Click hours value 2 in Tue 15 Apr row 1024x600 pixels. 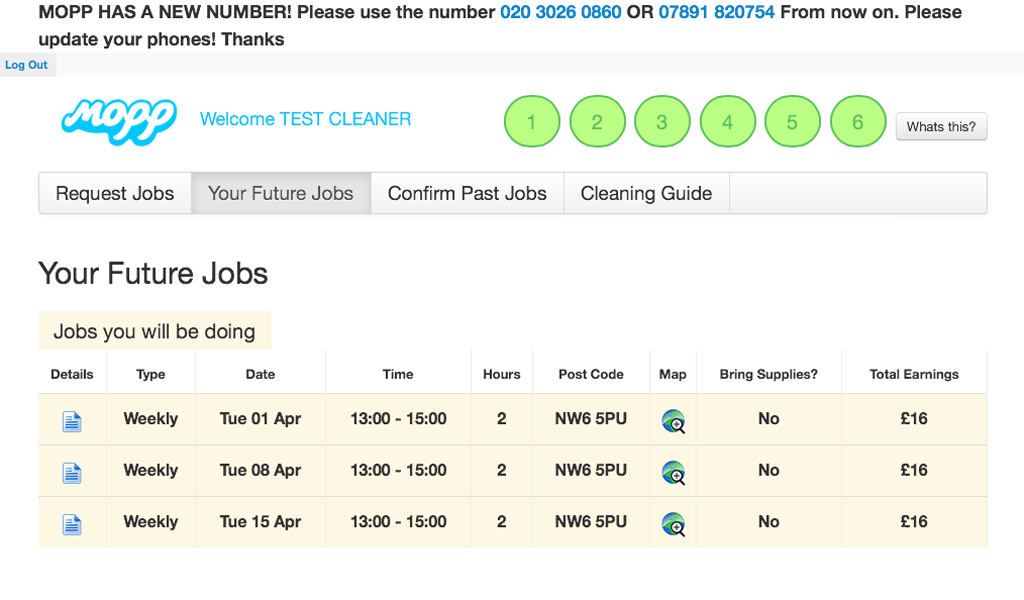tap(502, 522)
